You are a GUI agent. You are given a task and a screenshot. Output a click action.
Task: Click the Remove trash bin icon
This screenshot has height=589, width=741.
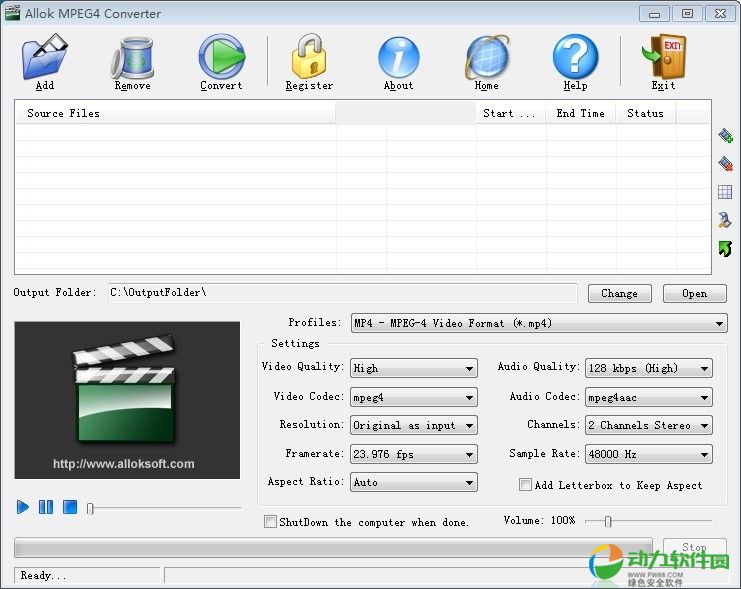tap(132, 59)
